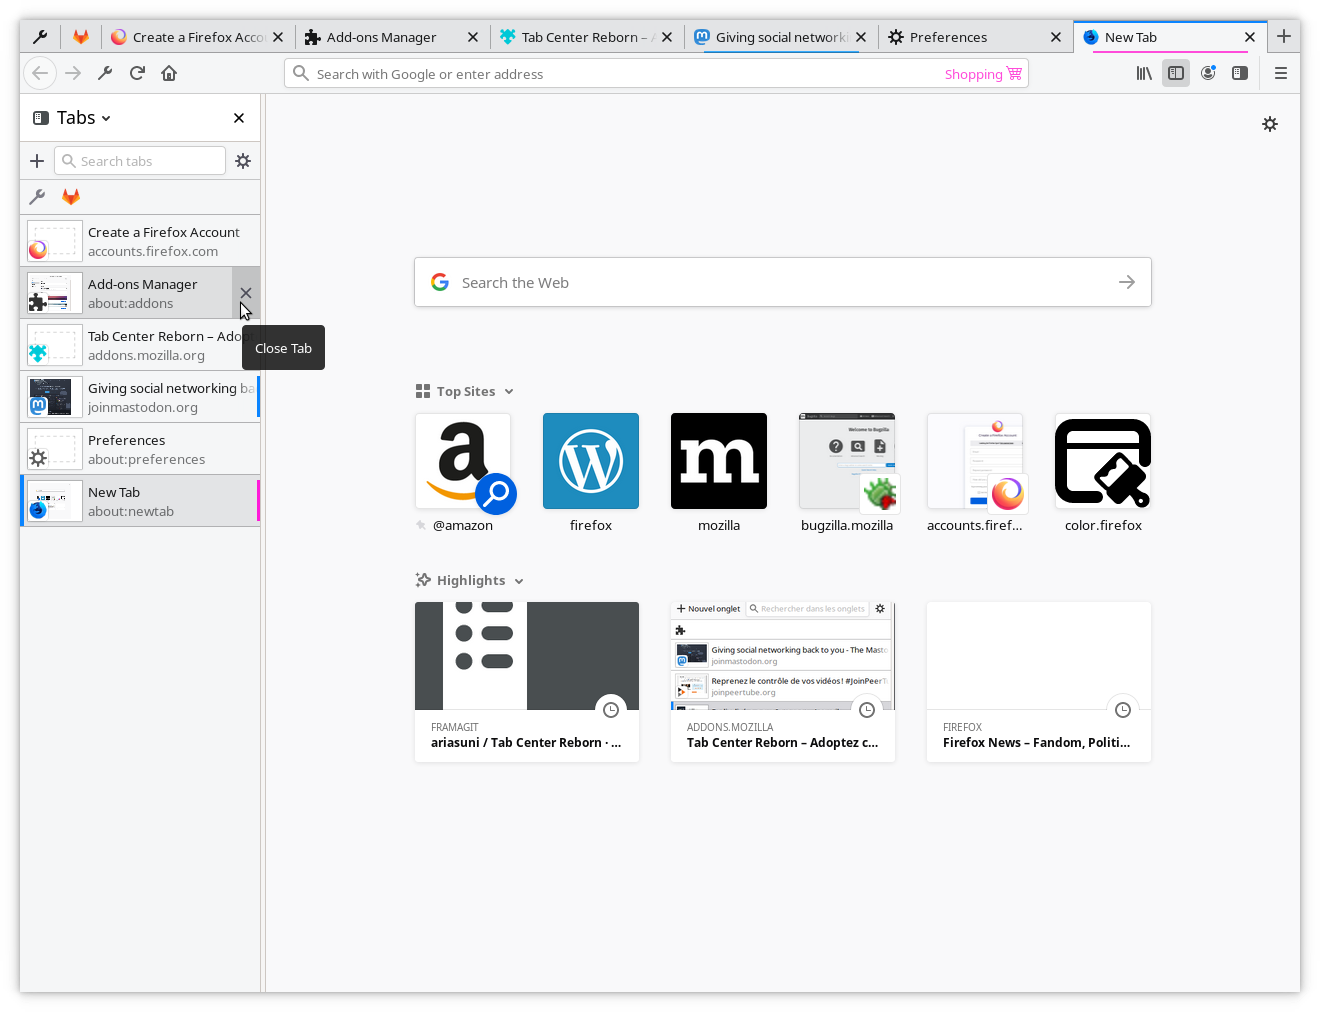
Task: Click the plus icon to add sidebar tab
Action: point(37,161)
